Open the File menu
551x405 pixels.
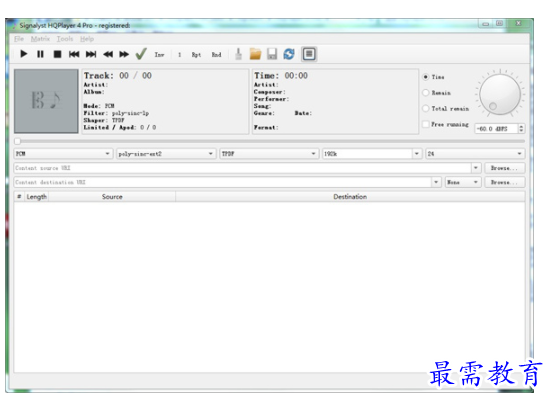[x=19, y=39]
